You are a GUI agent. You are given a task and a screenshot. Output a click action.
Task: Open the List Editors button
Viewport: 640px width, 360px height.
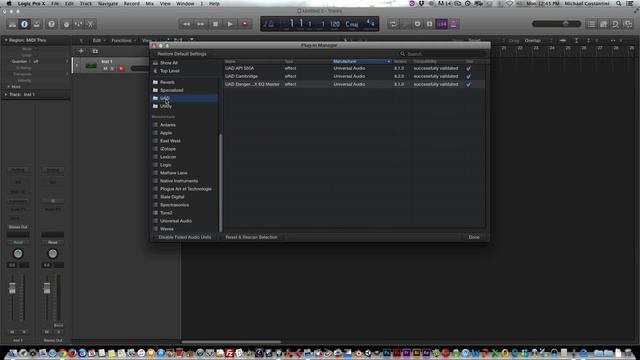click(x=591, y=24)
